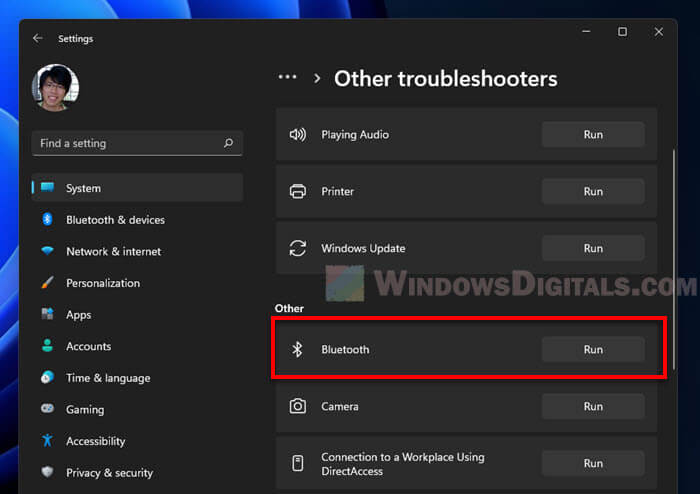Click the Accessibility figure icon
This screenshot has width=700, height=494.
point(47,440)
